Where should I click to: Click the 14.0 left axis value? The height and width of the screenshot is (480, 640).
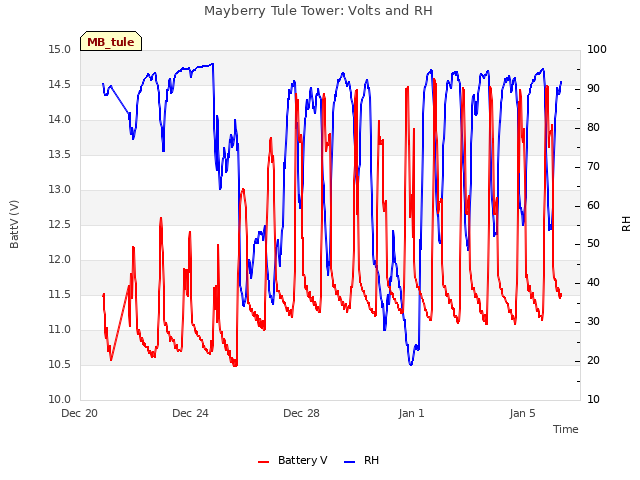click(60, 120)
